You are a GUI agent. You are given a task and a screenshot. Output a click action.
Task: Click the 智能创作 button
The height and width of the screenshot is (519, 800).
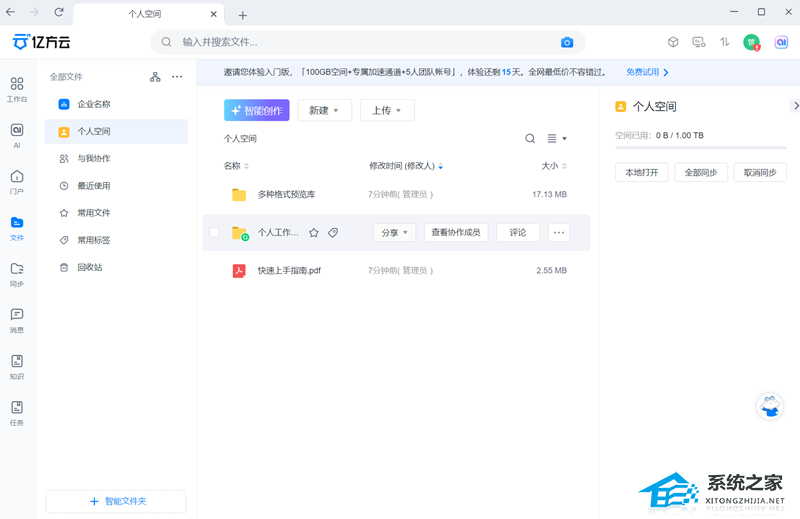click(x=257, y=110)
